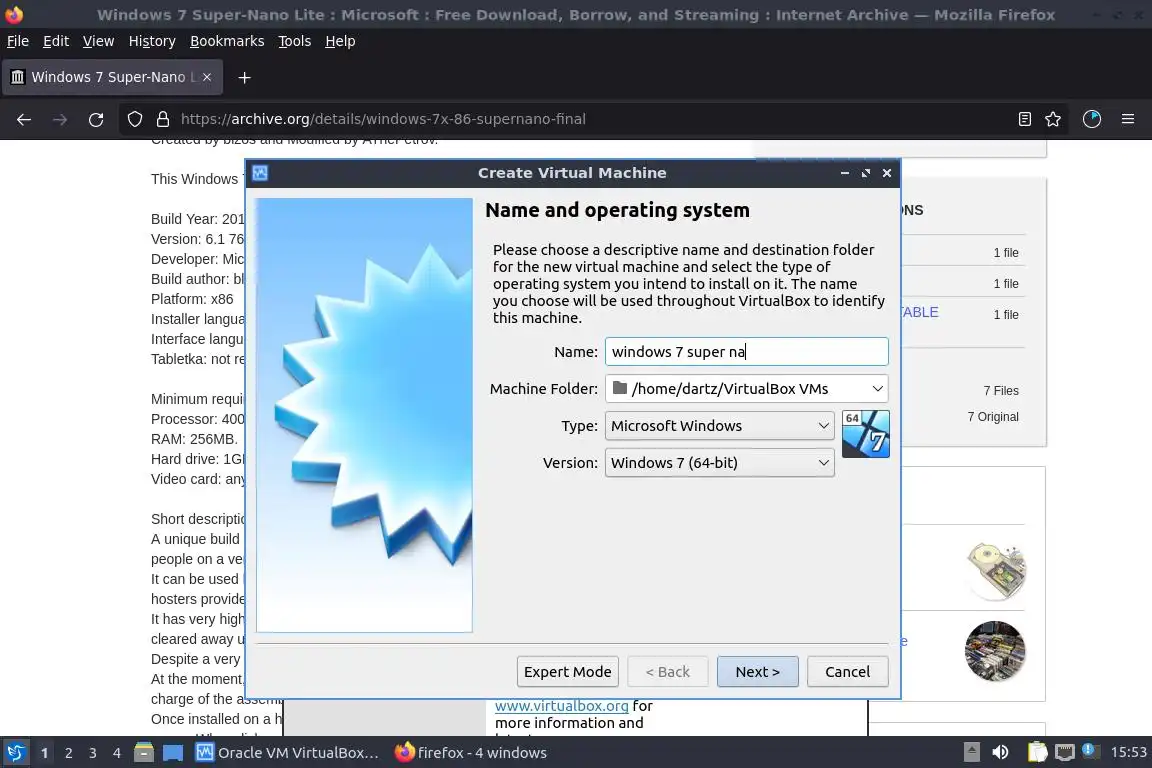Viewport: 1152px width, 768px height.
Task: Open the Tools menu
Action: point(295,41)
